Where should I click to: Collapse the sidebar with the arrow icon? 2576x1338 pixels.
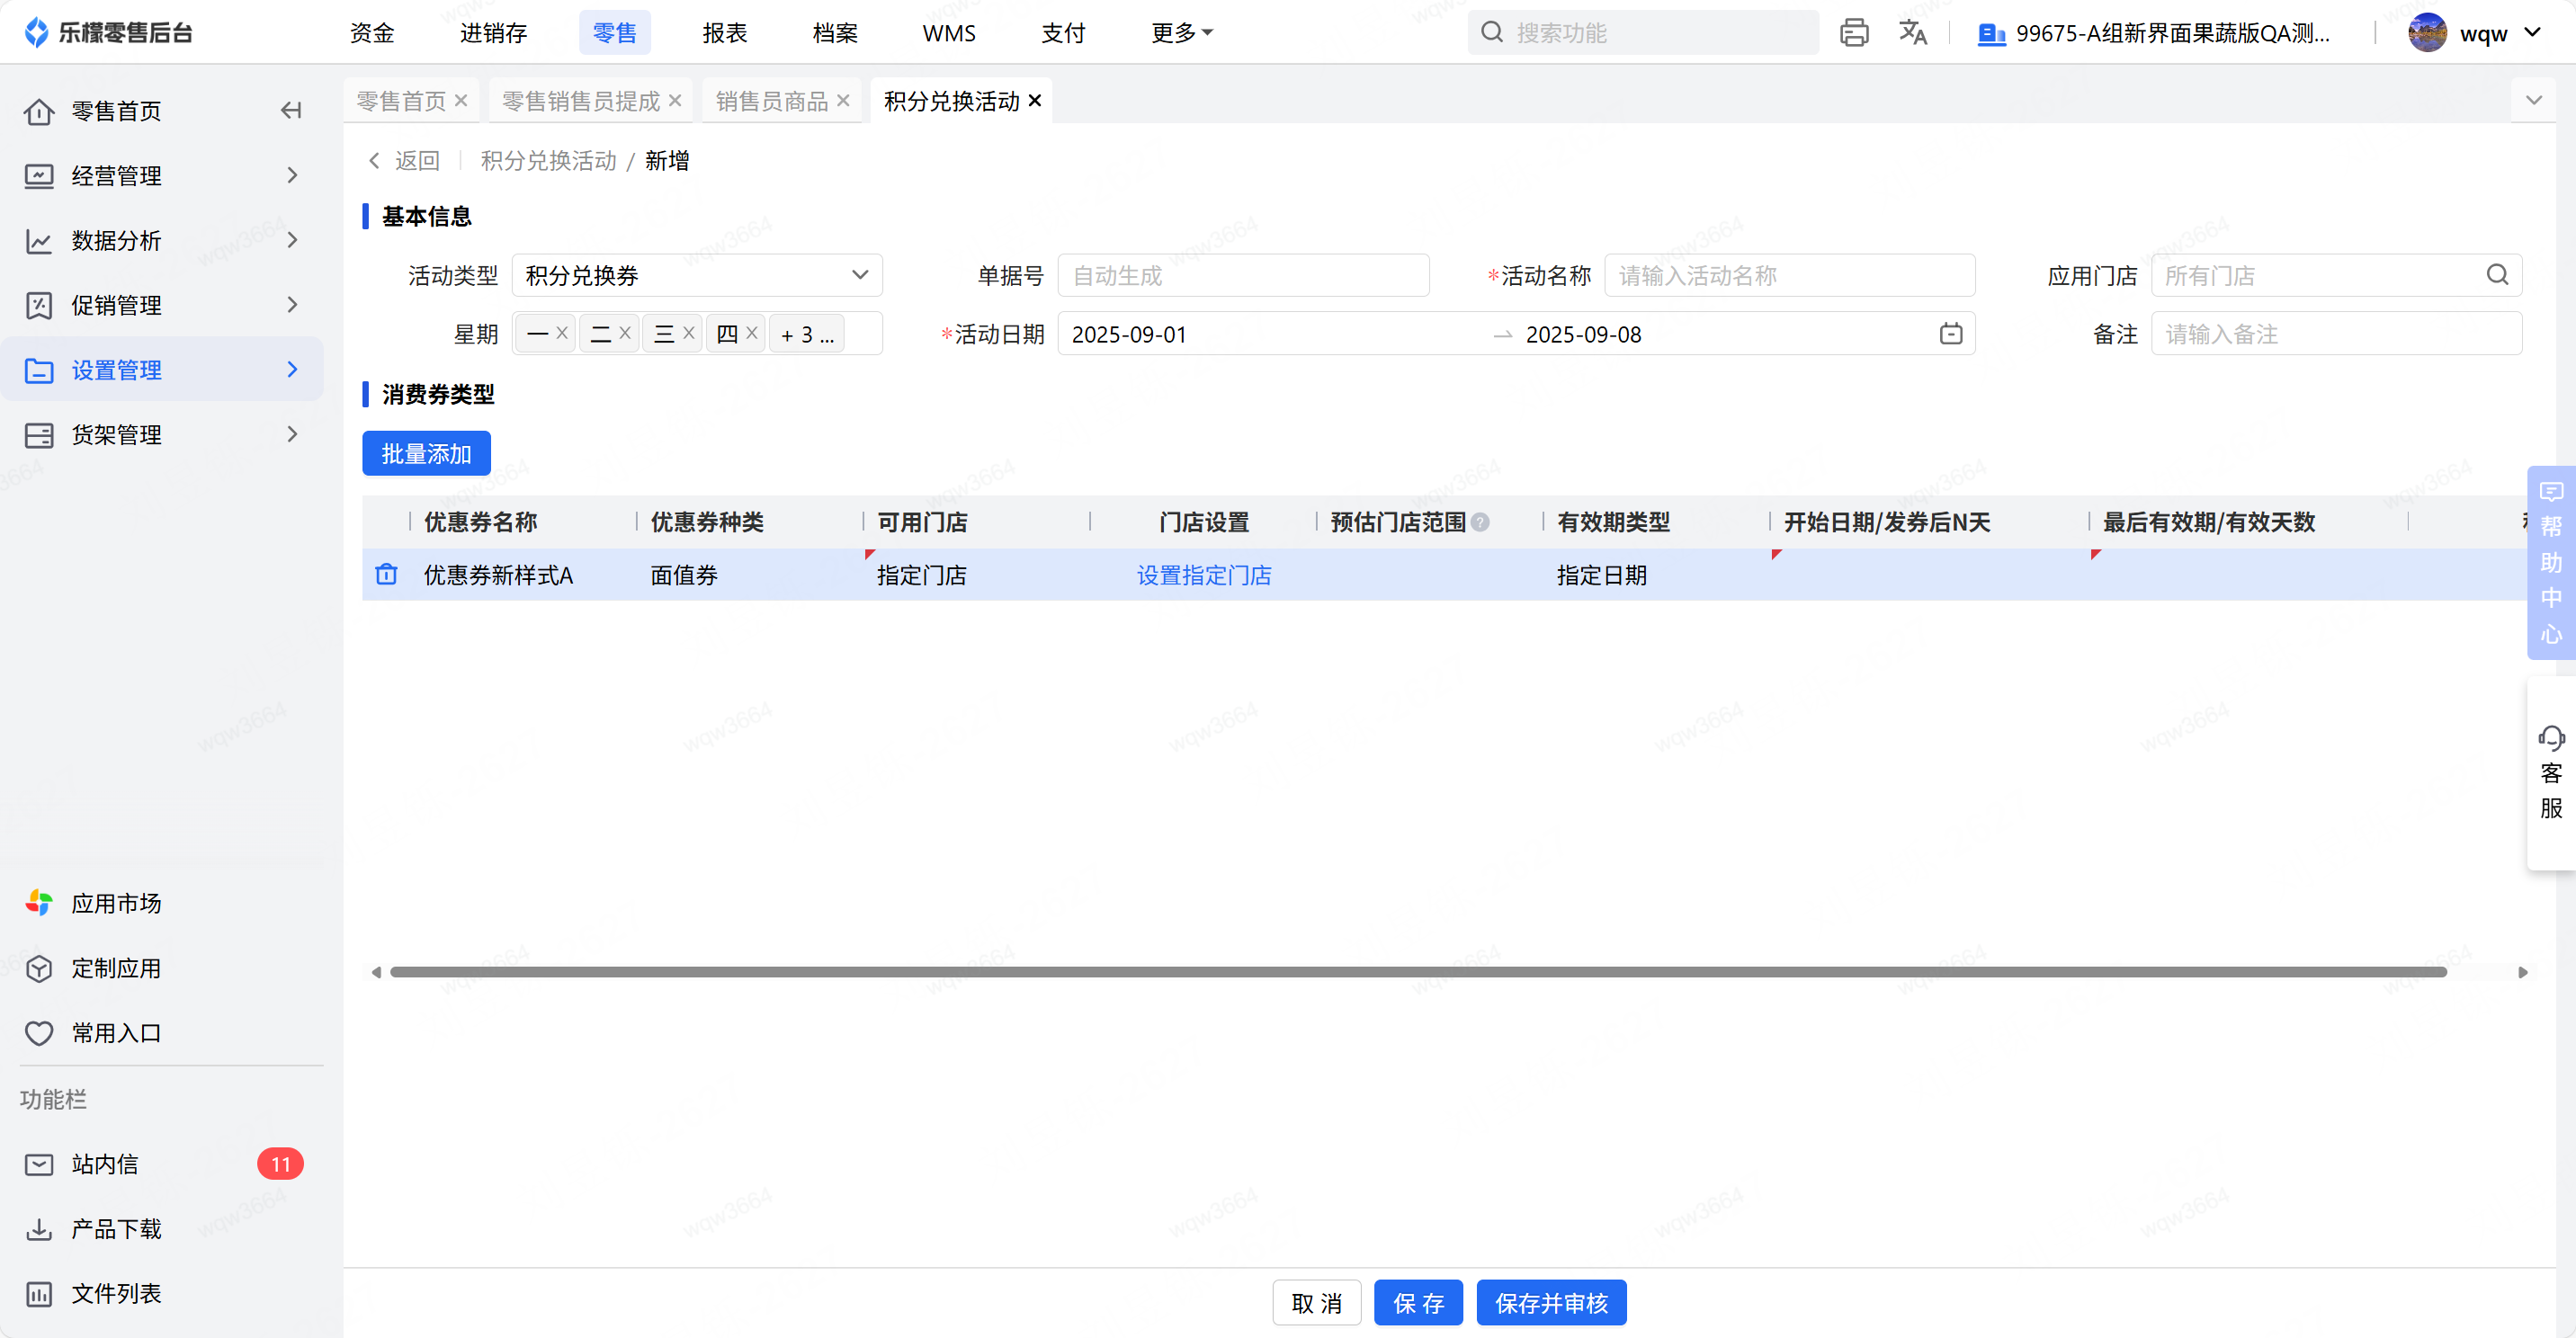coord(291,110)
